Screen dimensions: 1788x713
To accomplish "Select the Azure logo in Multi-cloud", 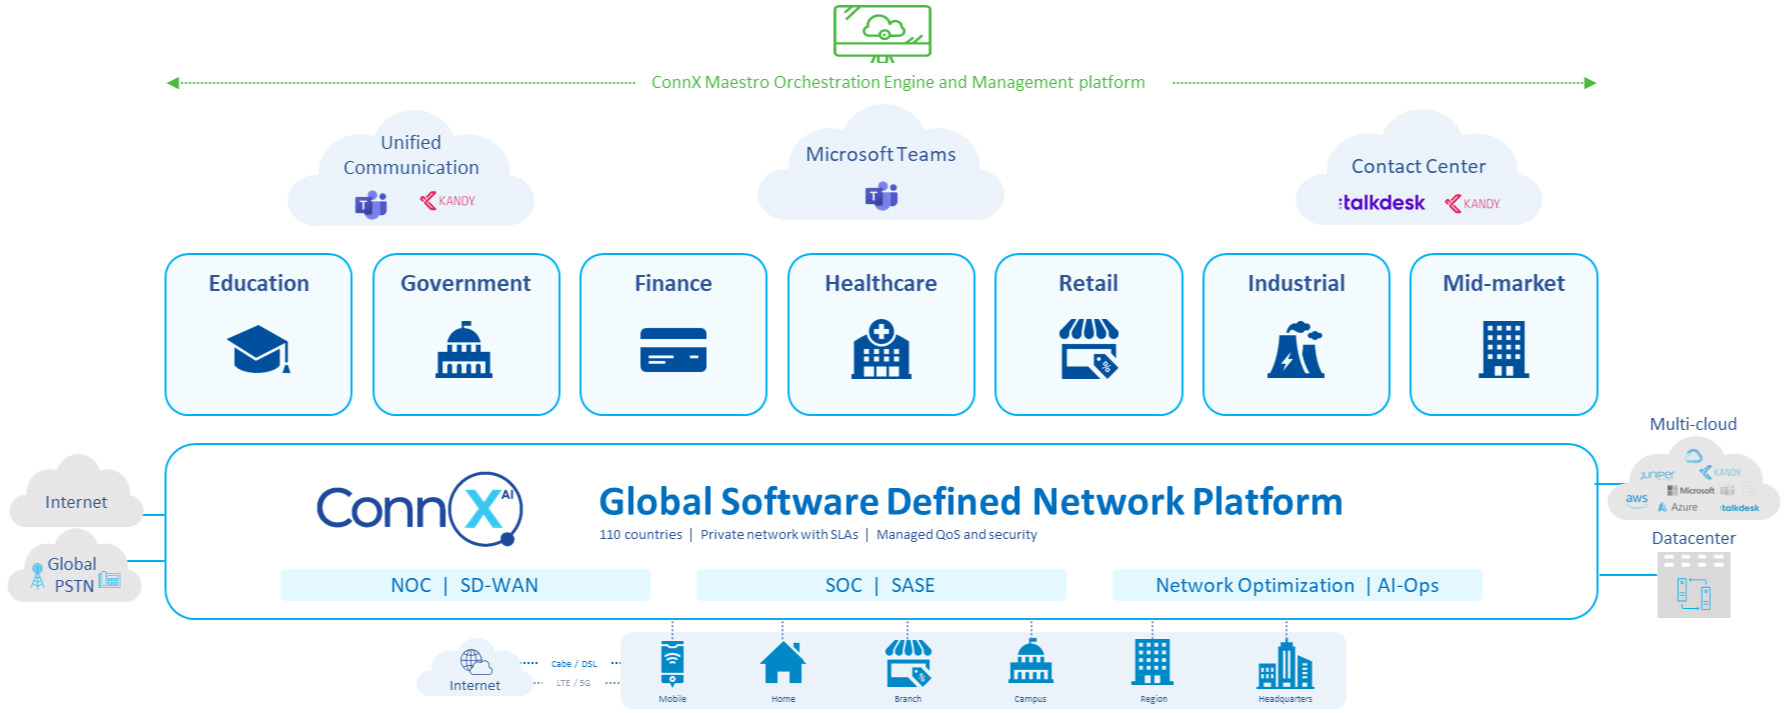I will (x=1679, y=507).
